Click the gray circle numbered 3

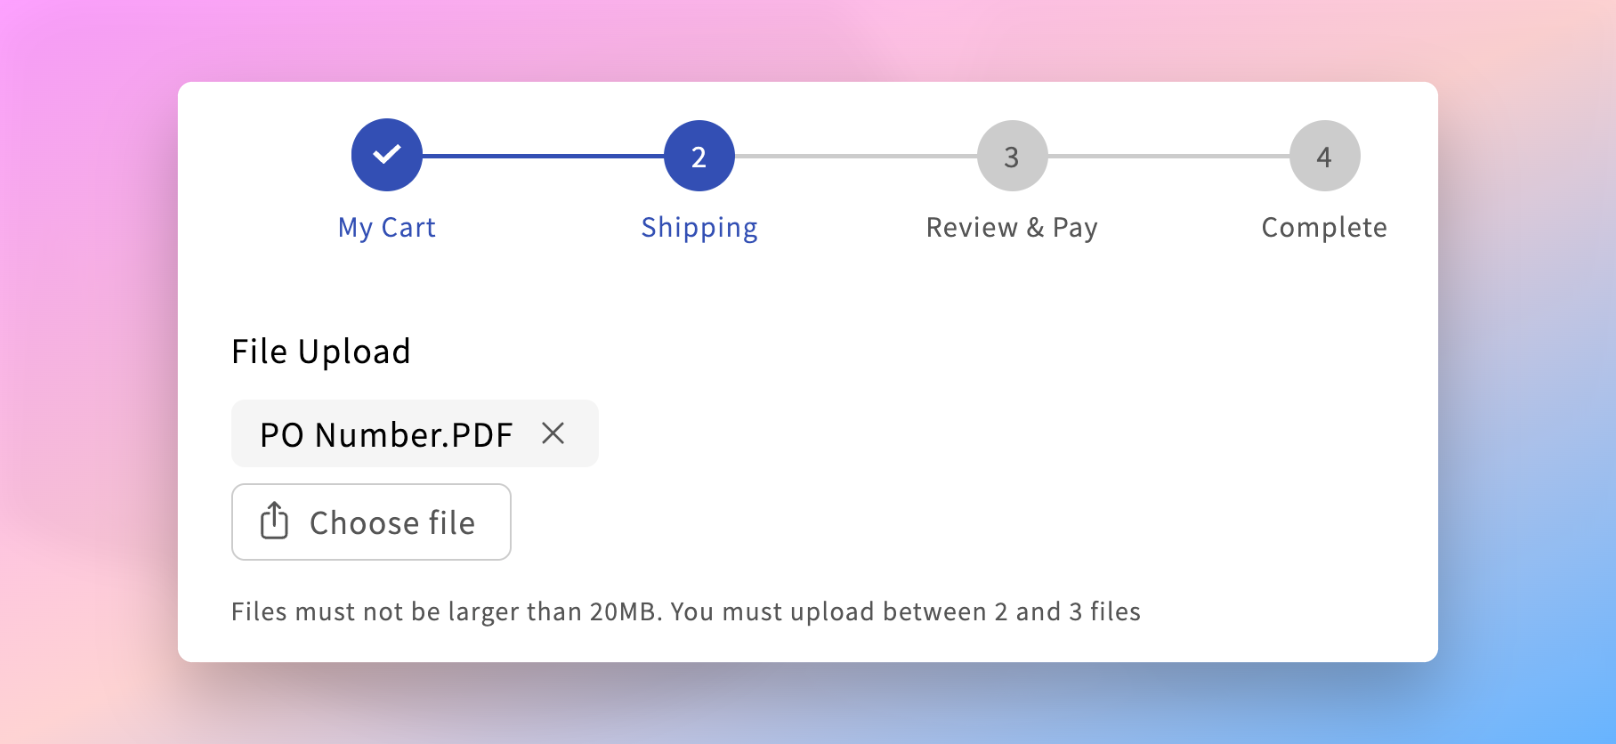(1011, 155)
